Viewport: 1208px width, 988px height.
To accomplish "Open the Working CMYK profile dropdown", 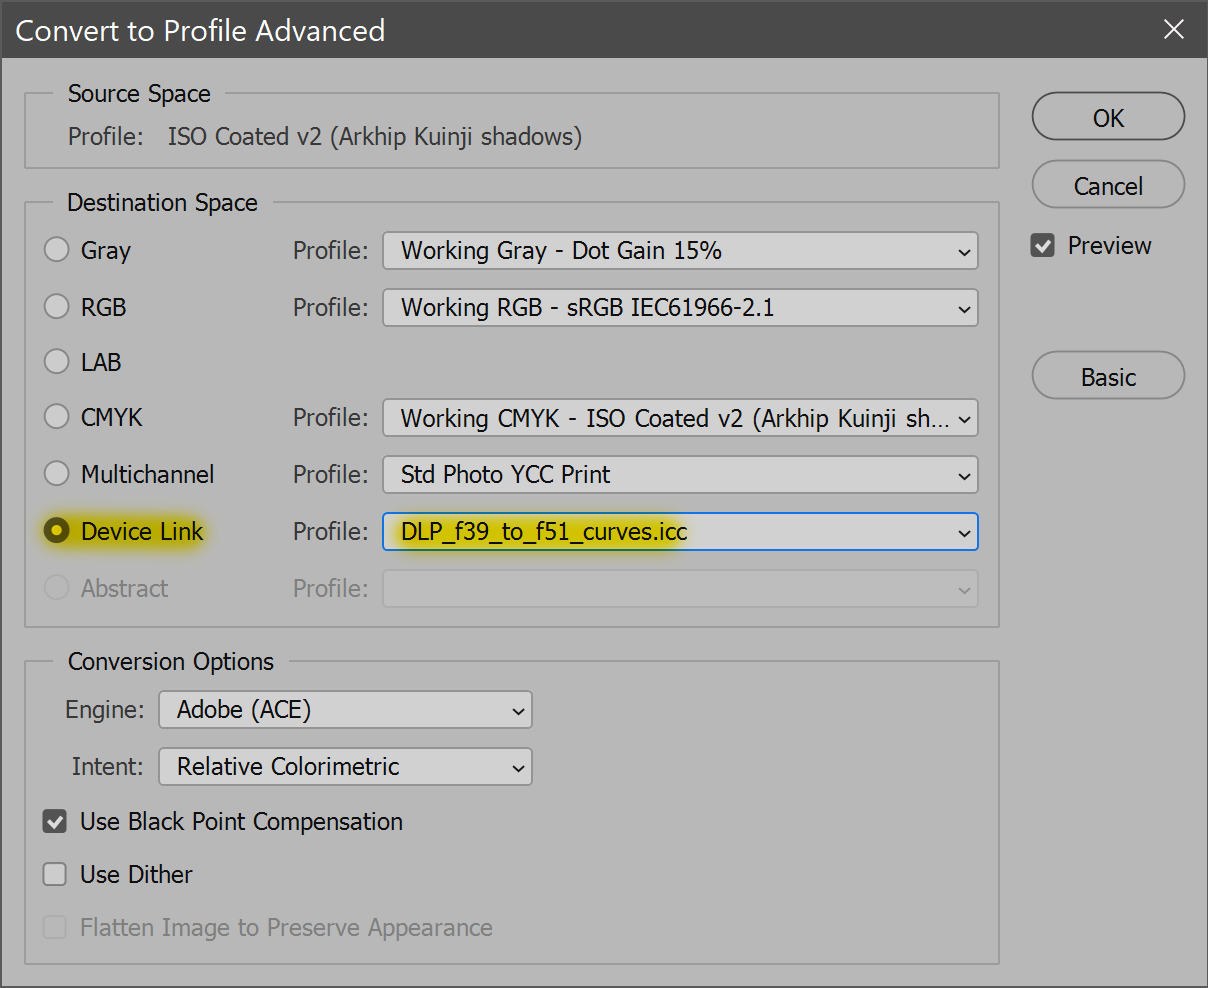I will [680, 418].
